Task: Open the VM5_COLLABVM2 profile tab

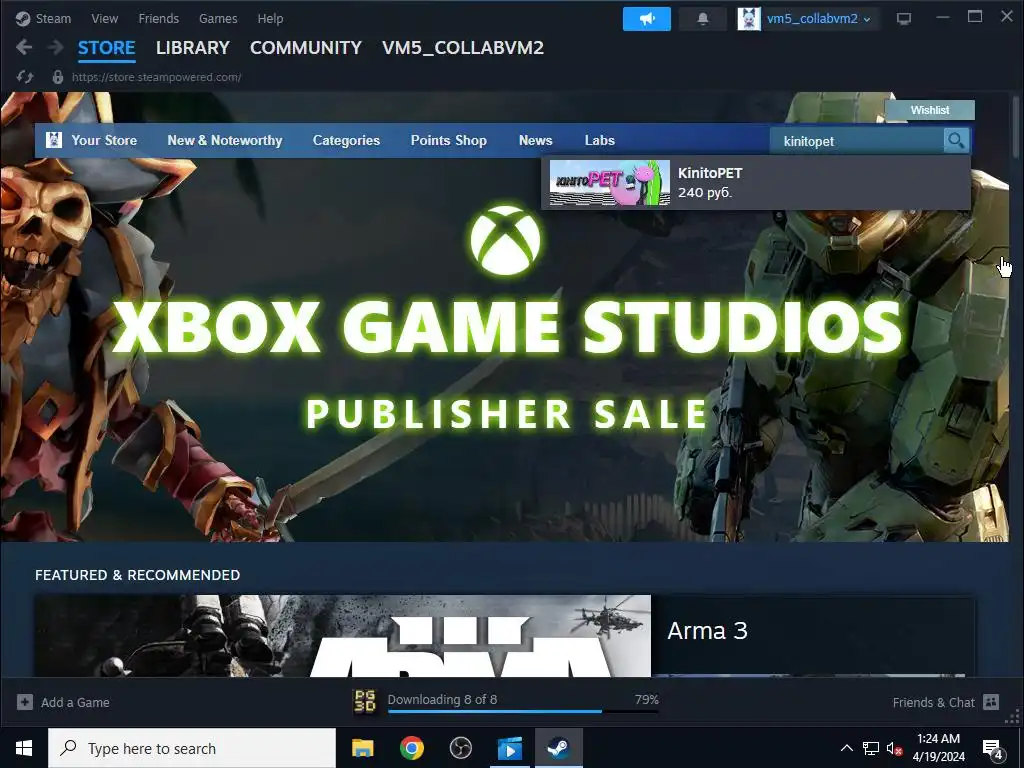Action: (462, 48)
